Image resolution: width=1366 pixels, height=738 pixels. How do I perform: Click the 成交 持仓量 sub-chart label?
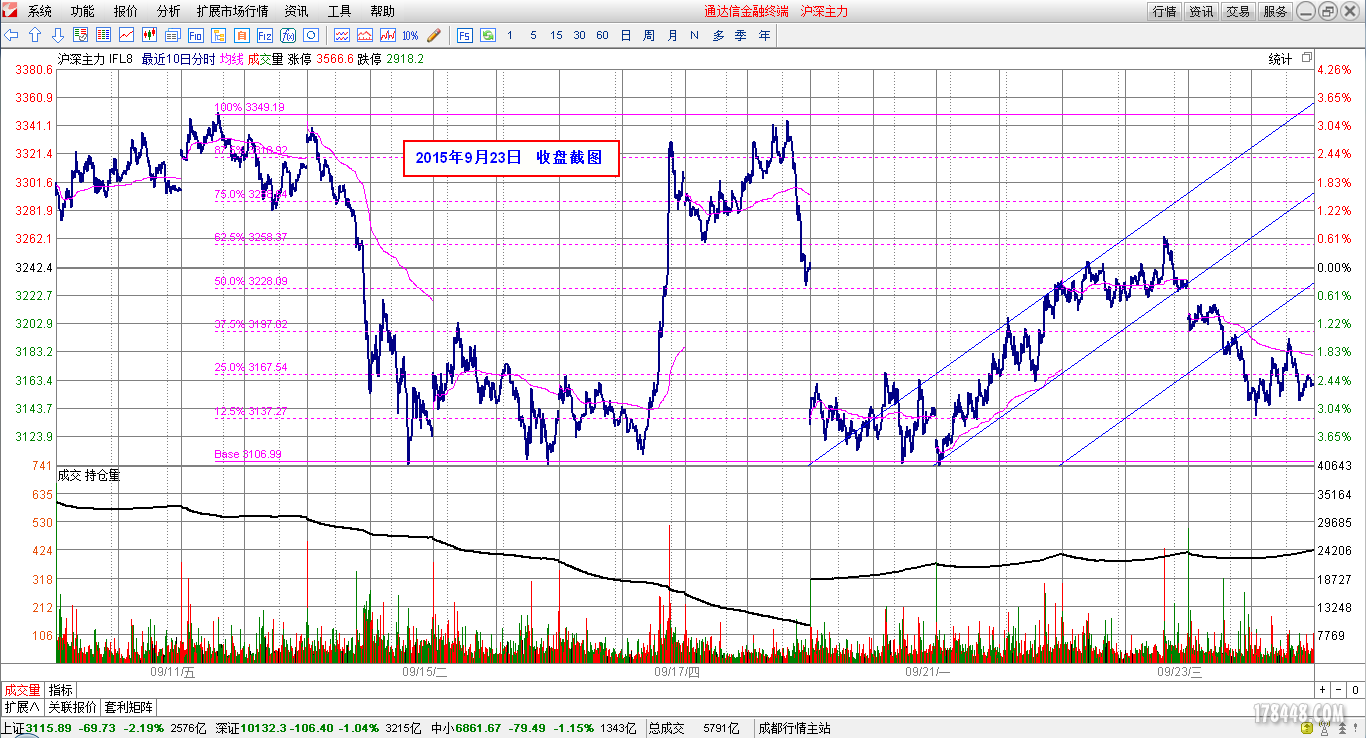tap(89, 476)
